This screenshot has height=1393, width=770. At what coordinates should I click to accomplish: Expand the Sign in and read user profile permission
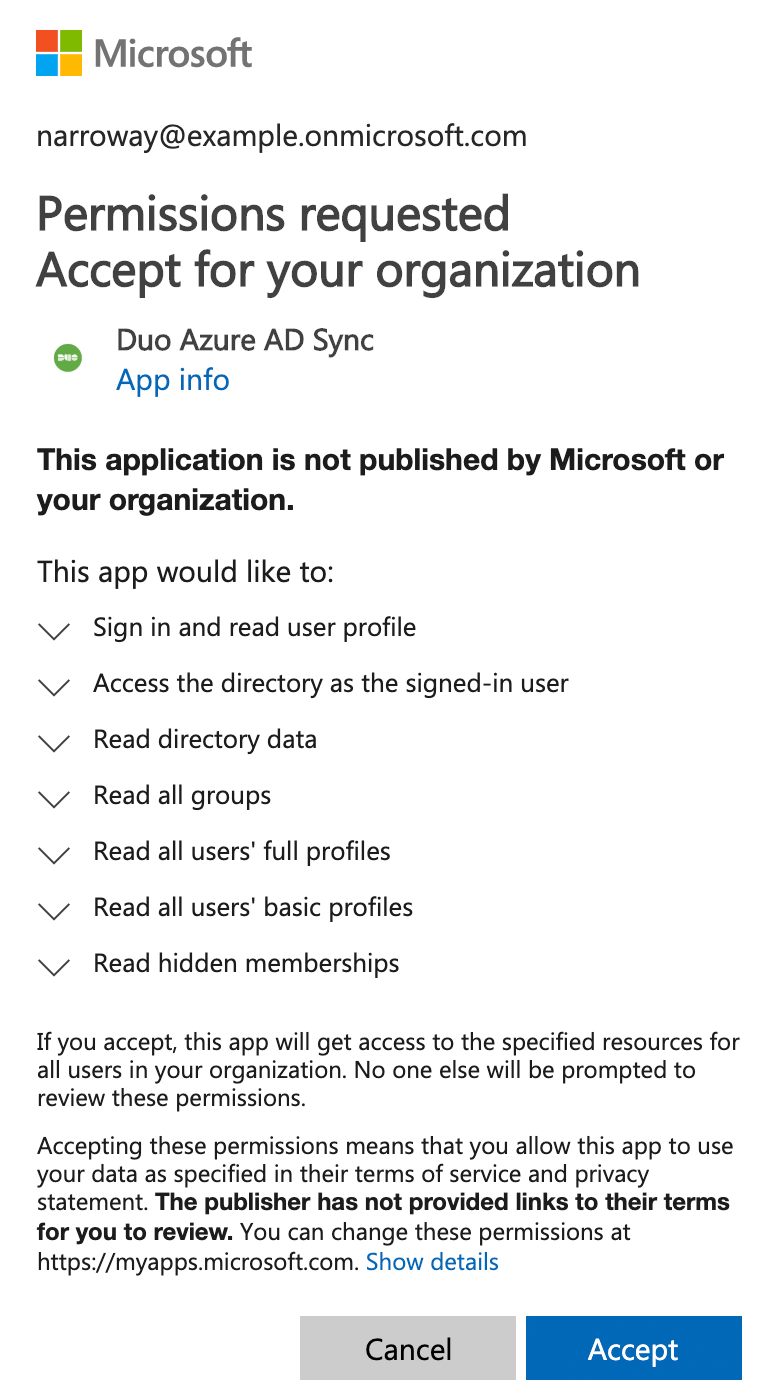pos(54,630)
